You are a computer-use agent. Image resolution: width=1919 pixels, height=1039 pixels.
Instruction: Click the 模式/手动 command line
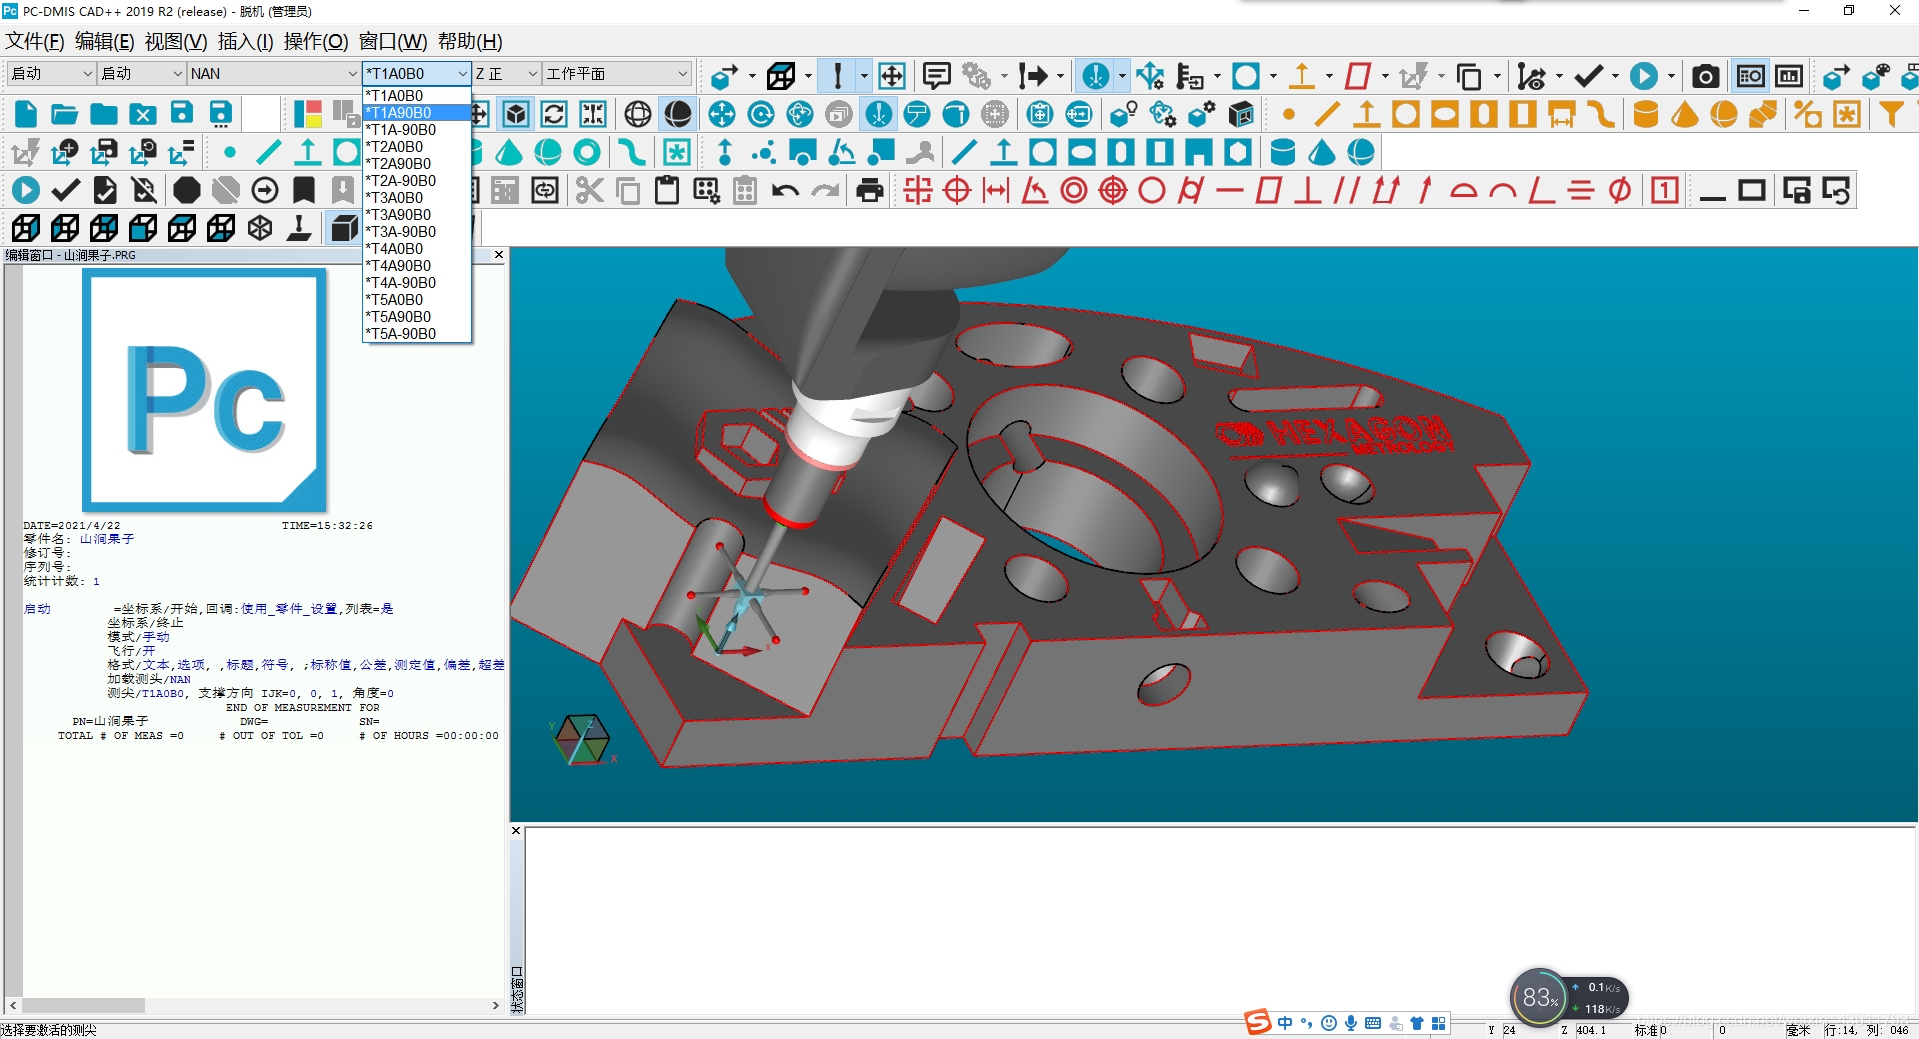[138, 637]
